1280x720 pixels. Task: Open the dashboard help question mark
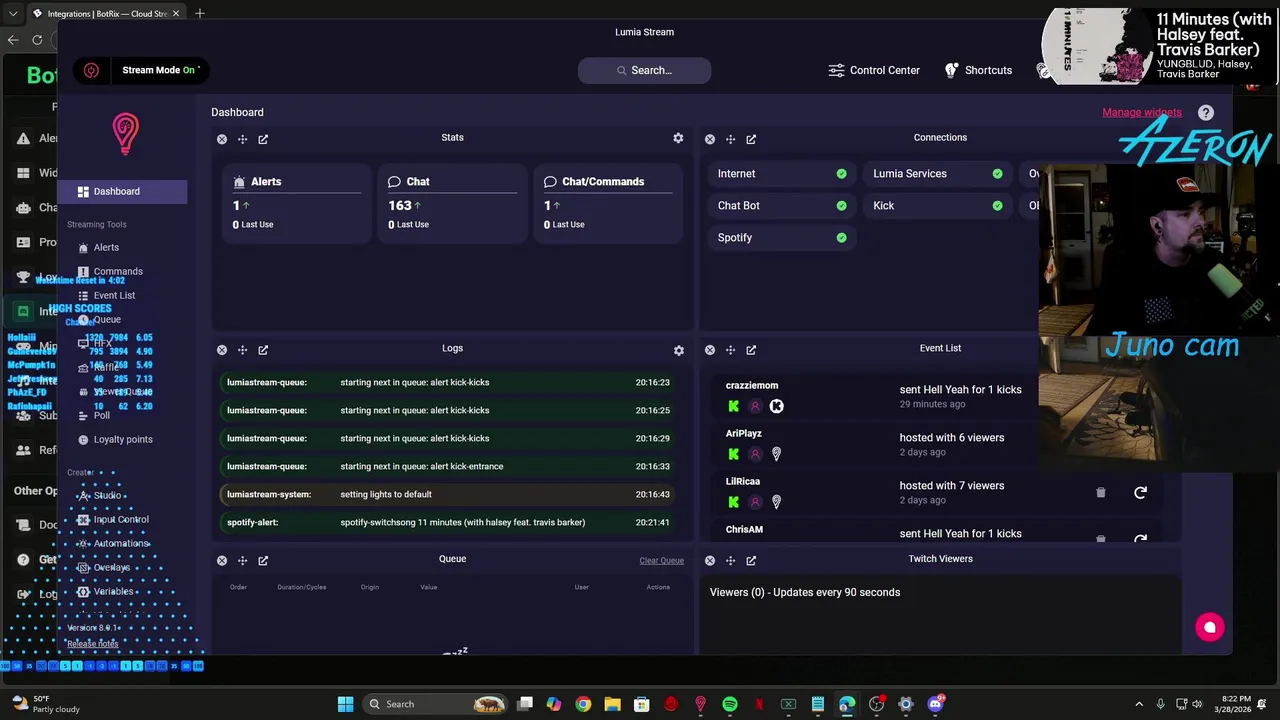[1206, 113]
